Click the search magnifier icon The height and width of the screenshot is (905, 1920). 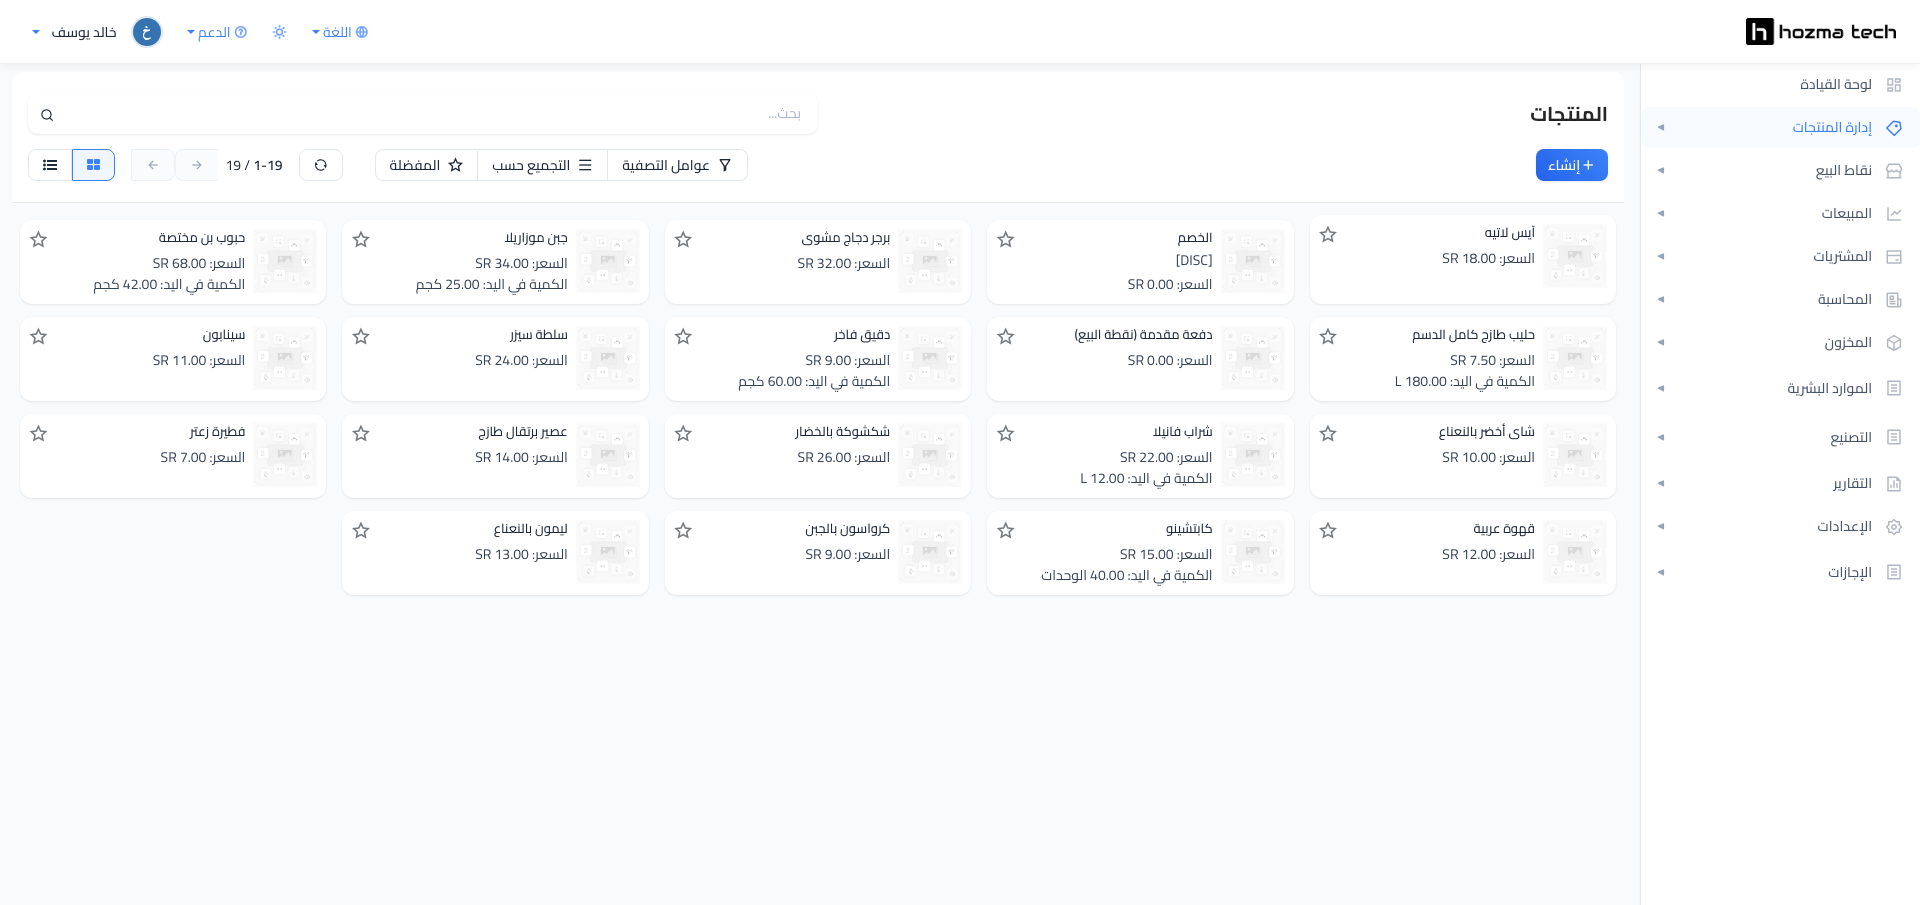point(47,115)
